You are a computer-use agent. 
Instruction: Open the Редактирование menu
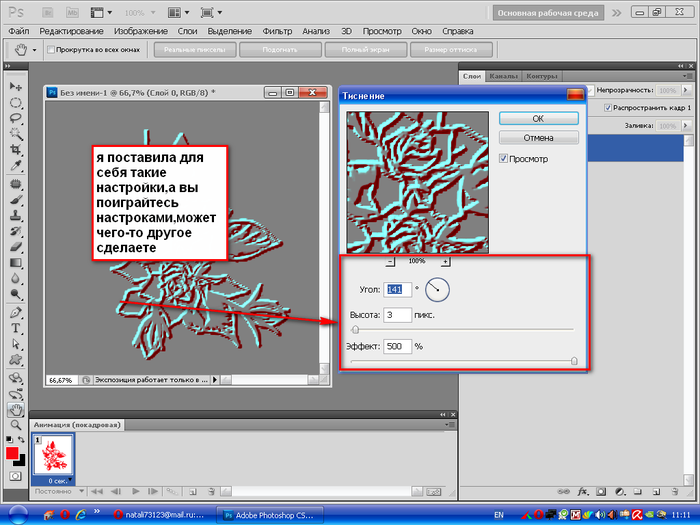[x=71, y=31]
